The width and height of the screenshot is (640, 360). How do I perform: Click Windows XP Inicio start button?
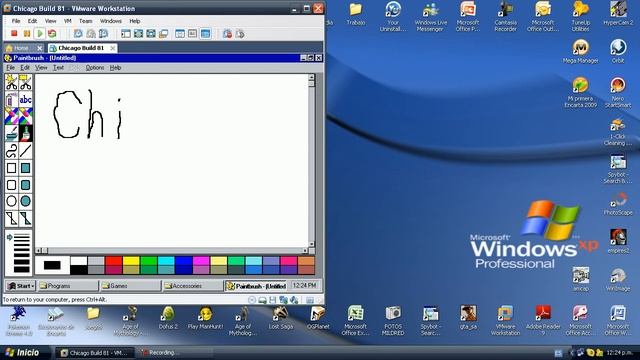[x=24, y=352]
